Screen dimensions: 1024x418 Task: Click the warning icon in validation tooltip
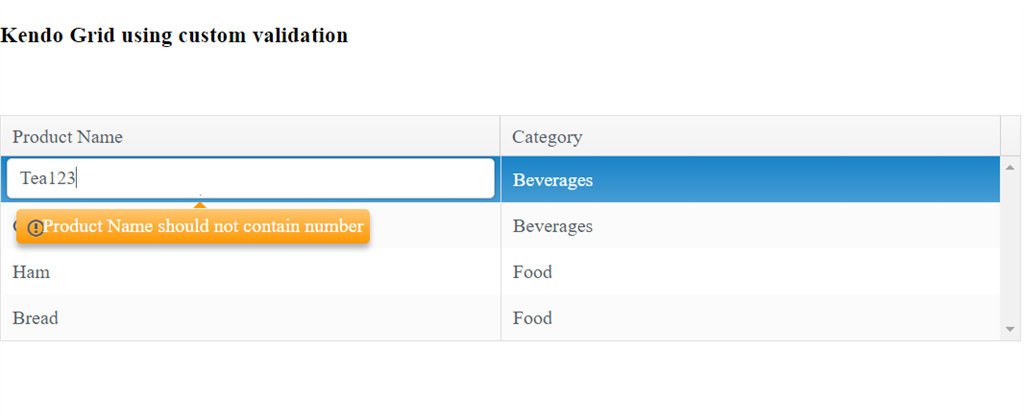[35, 228]
